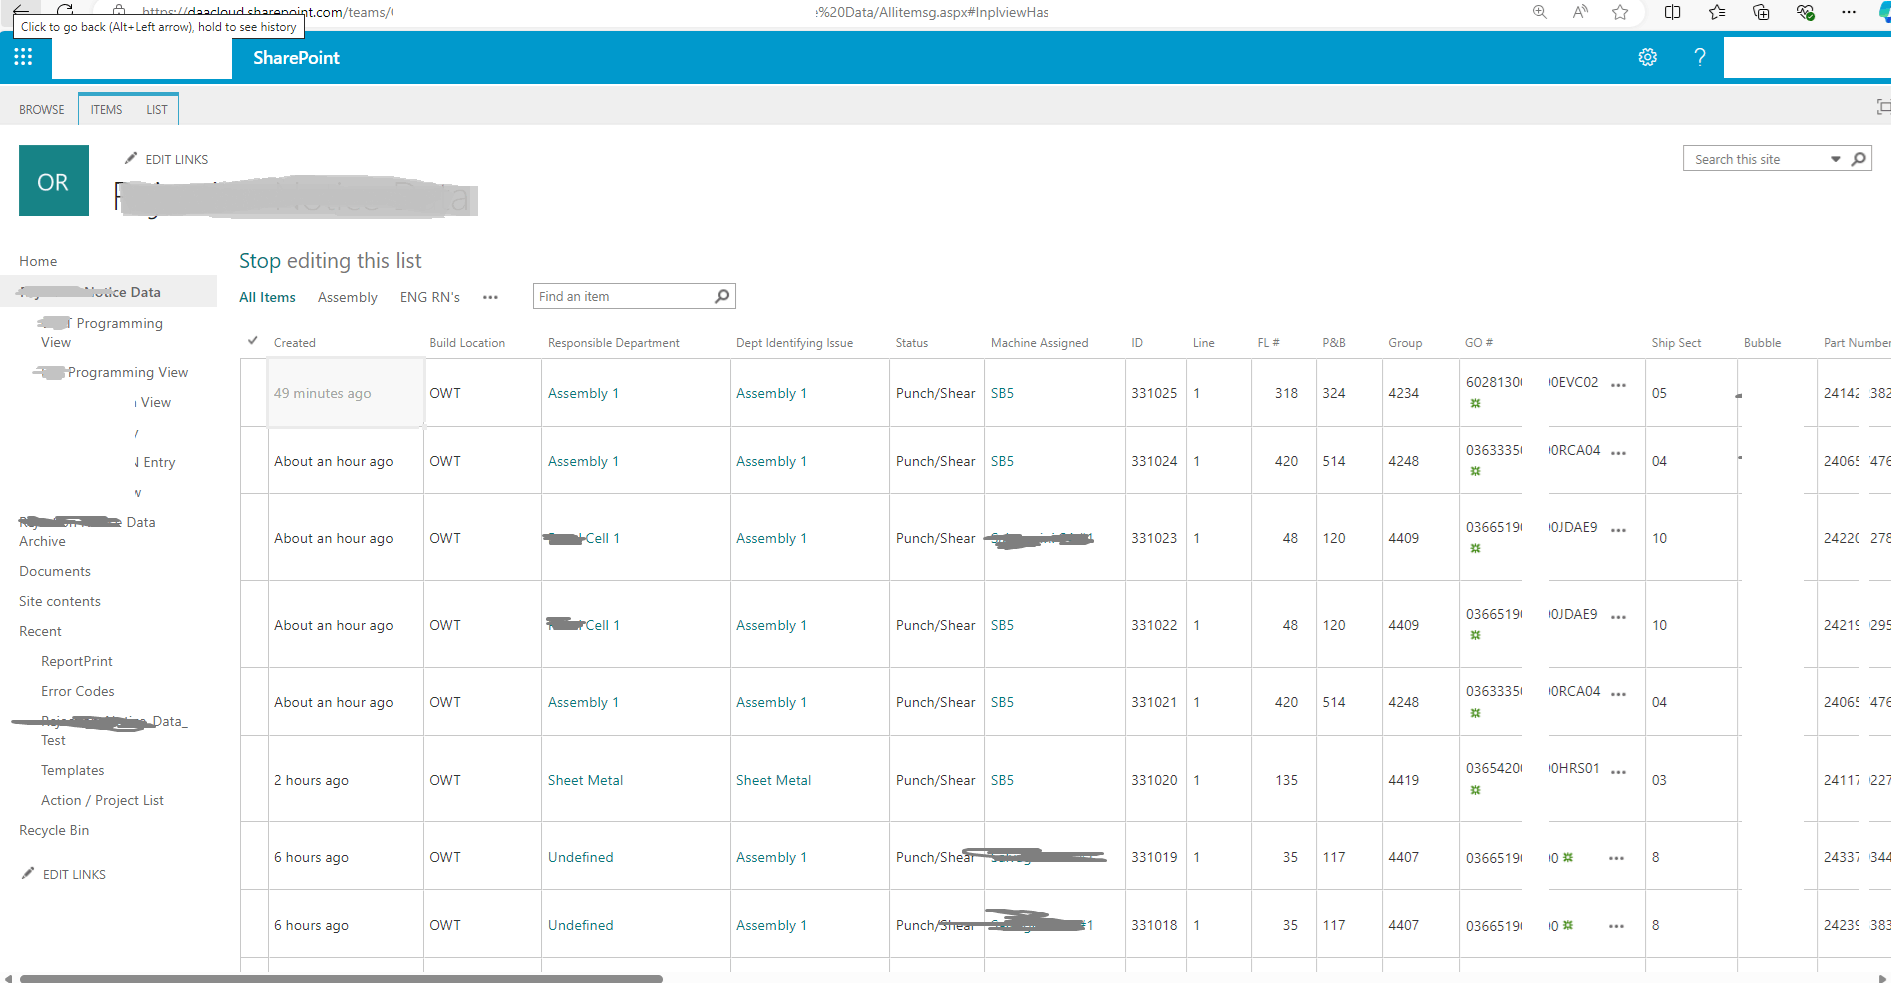Open the browser collections icon
This screenshot has height=983, width=1891.
pyautogui.click(x=1761, y=12)
